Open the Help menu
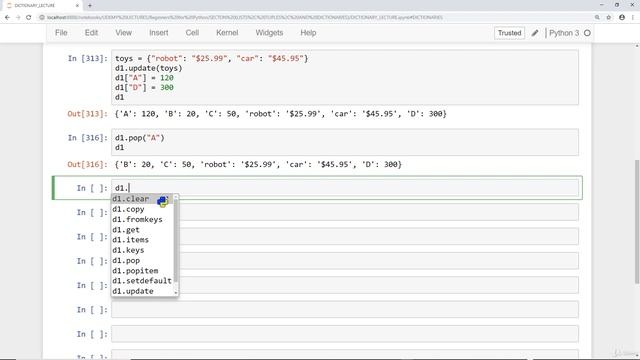 pyautogui.click(x=308, y=33)
